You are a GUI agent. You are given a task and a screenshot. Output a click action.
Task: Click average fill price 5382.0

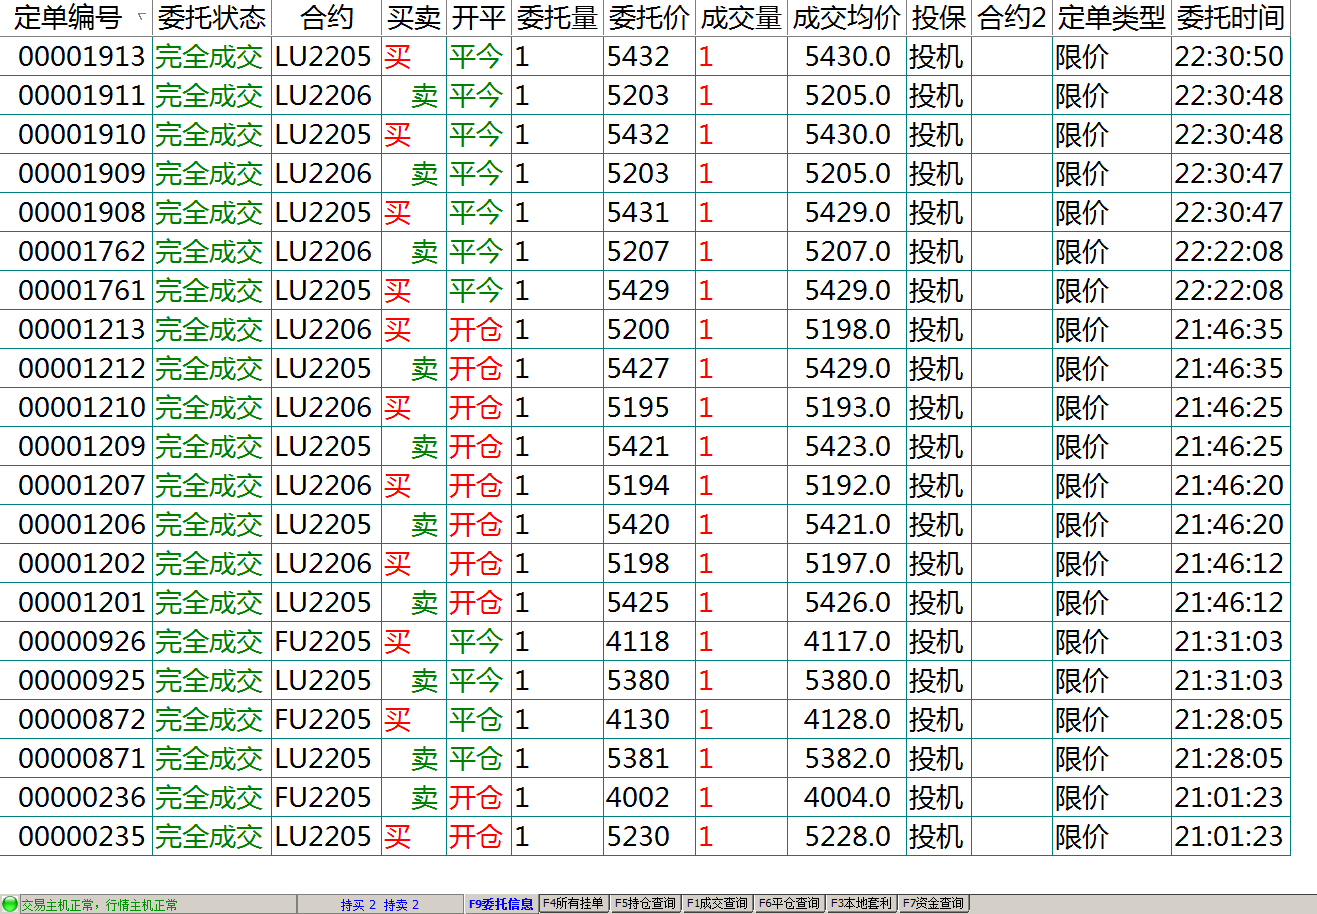click(x=847, y=759)
